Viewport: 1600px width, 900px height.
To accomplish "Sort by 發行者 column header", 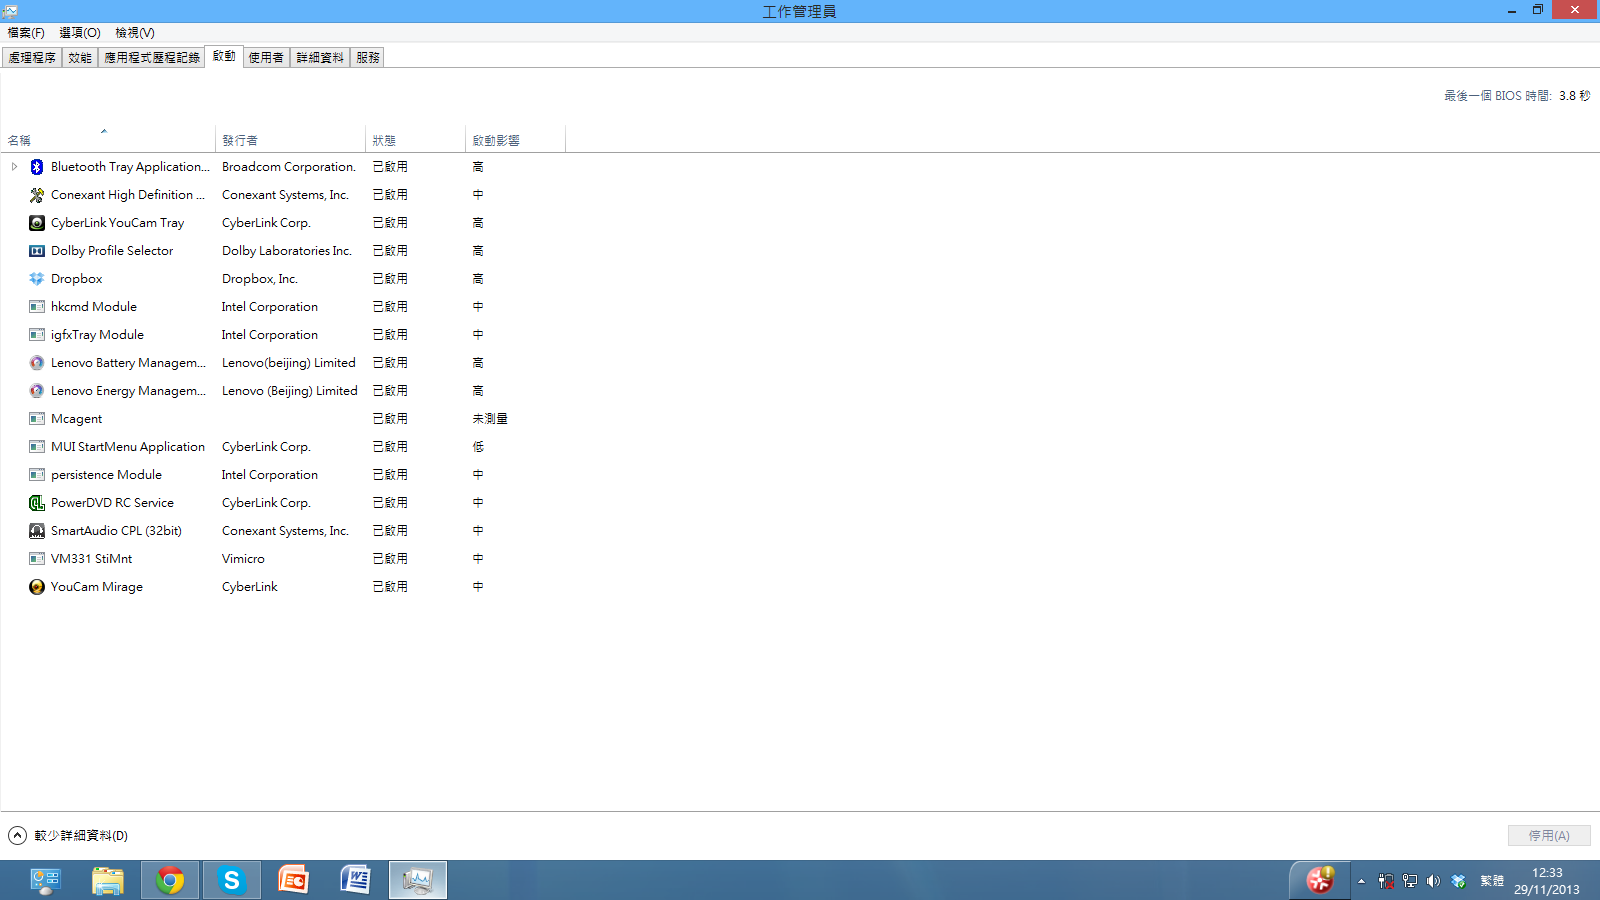I will 290,140.
